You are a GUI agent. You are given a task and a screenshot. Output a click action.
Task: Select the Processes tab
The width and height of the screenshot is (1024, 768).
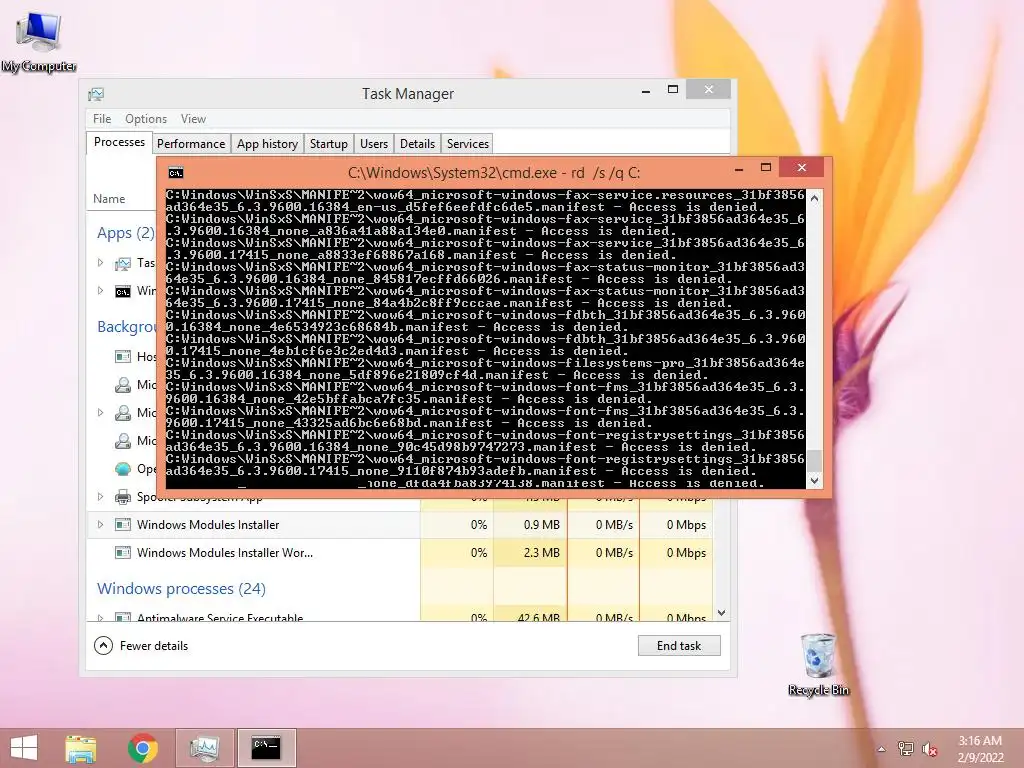pos(119,142)
